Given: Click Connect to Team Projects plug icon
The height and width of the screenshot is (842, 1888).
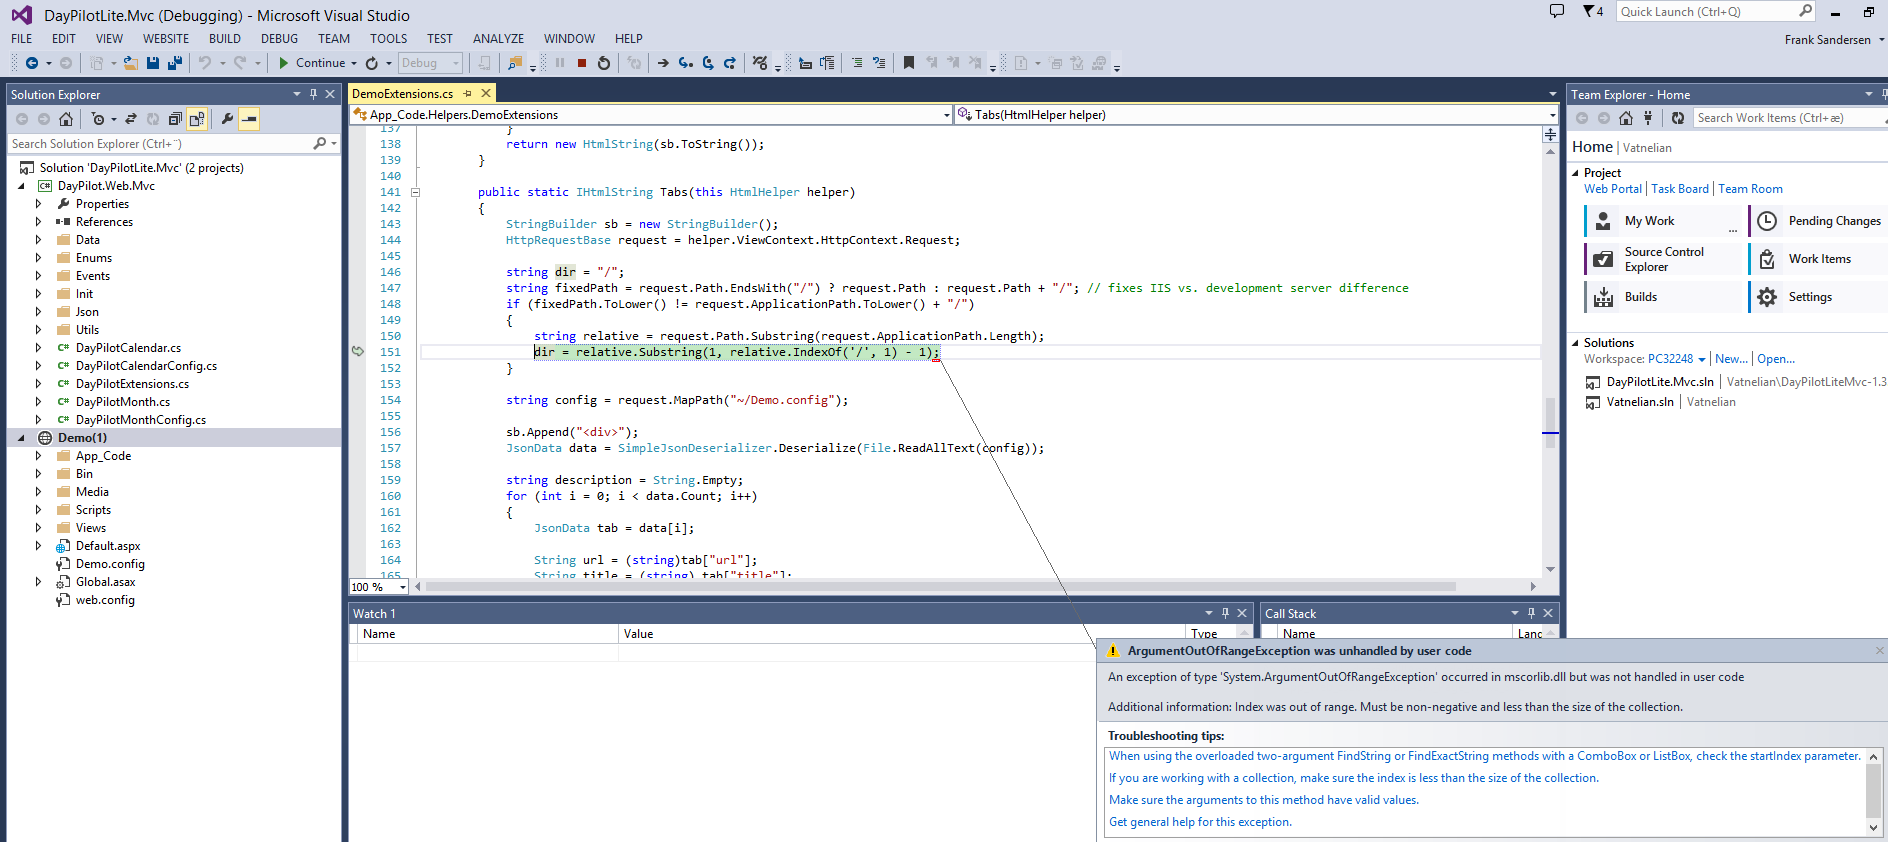Looking at the screenshot, I should coord(1648,118).
